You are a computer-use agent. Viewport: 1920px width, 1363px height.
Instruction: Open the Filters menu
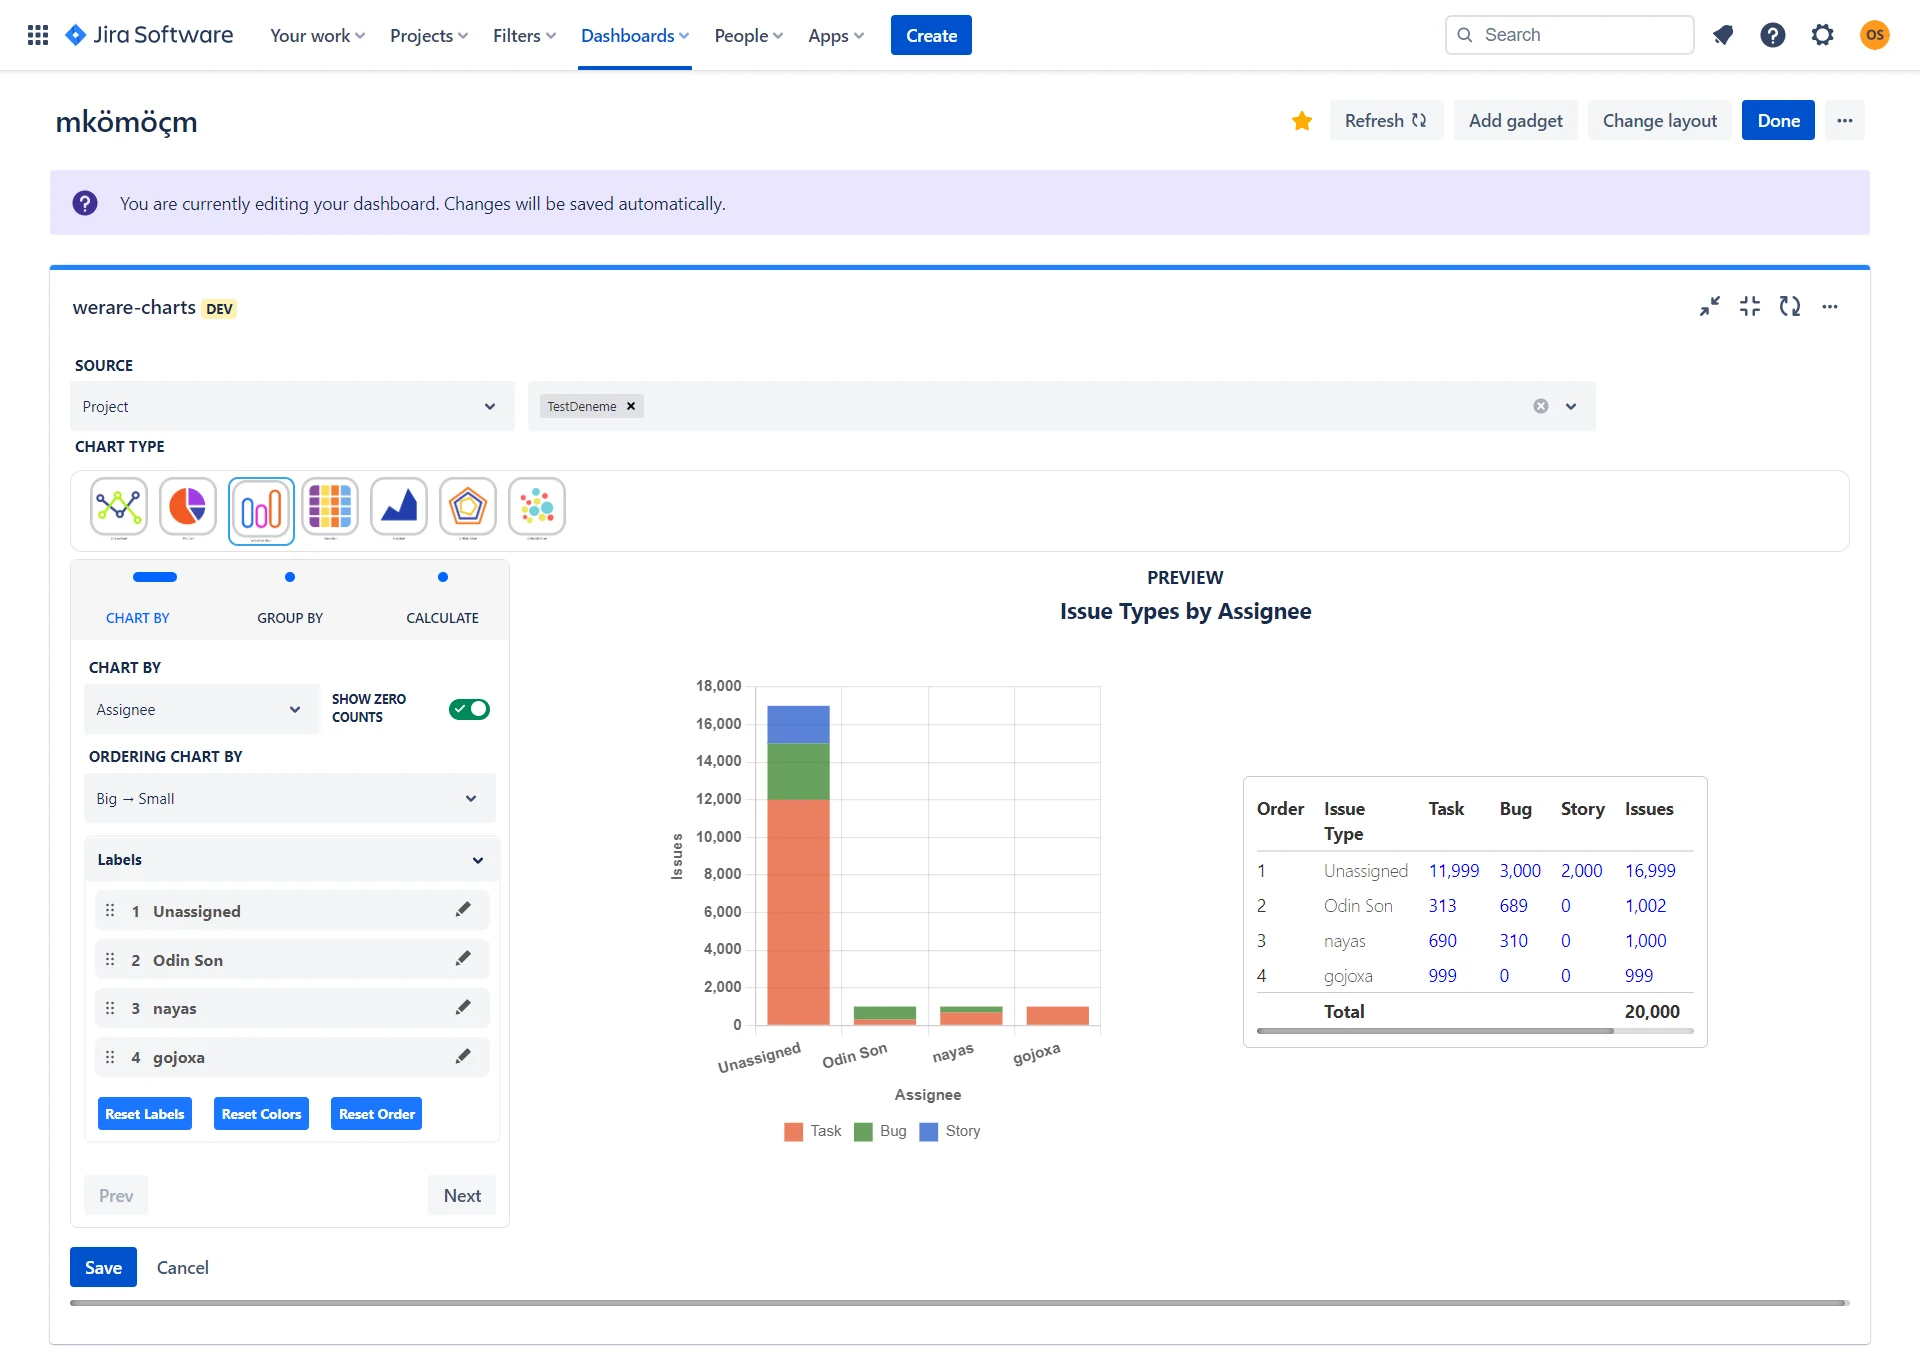[524, 35]
